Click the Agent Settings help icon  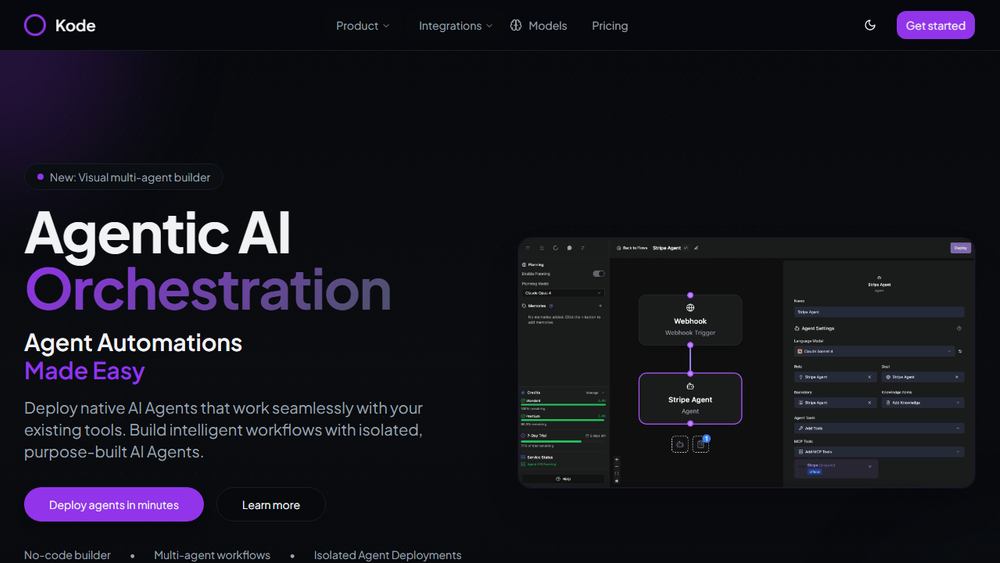[x=959, y=328]
